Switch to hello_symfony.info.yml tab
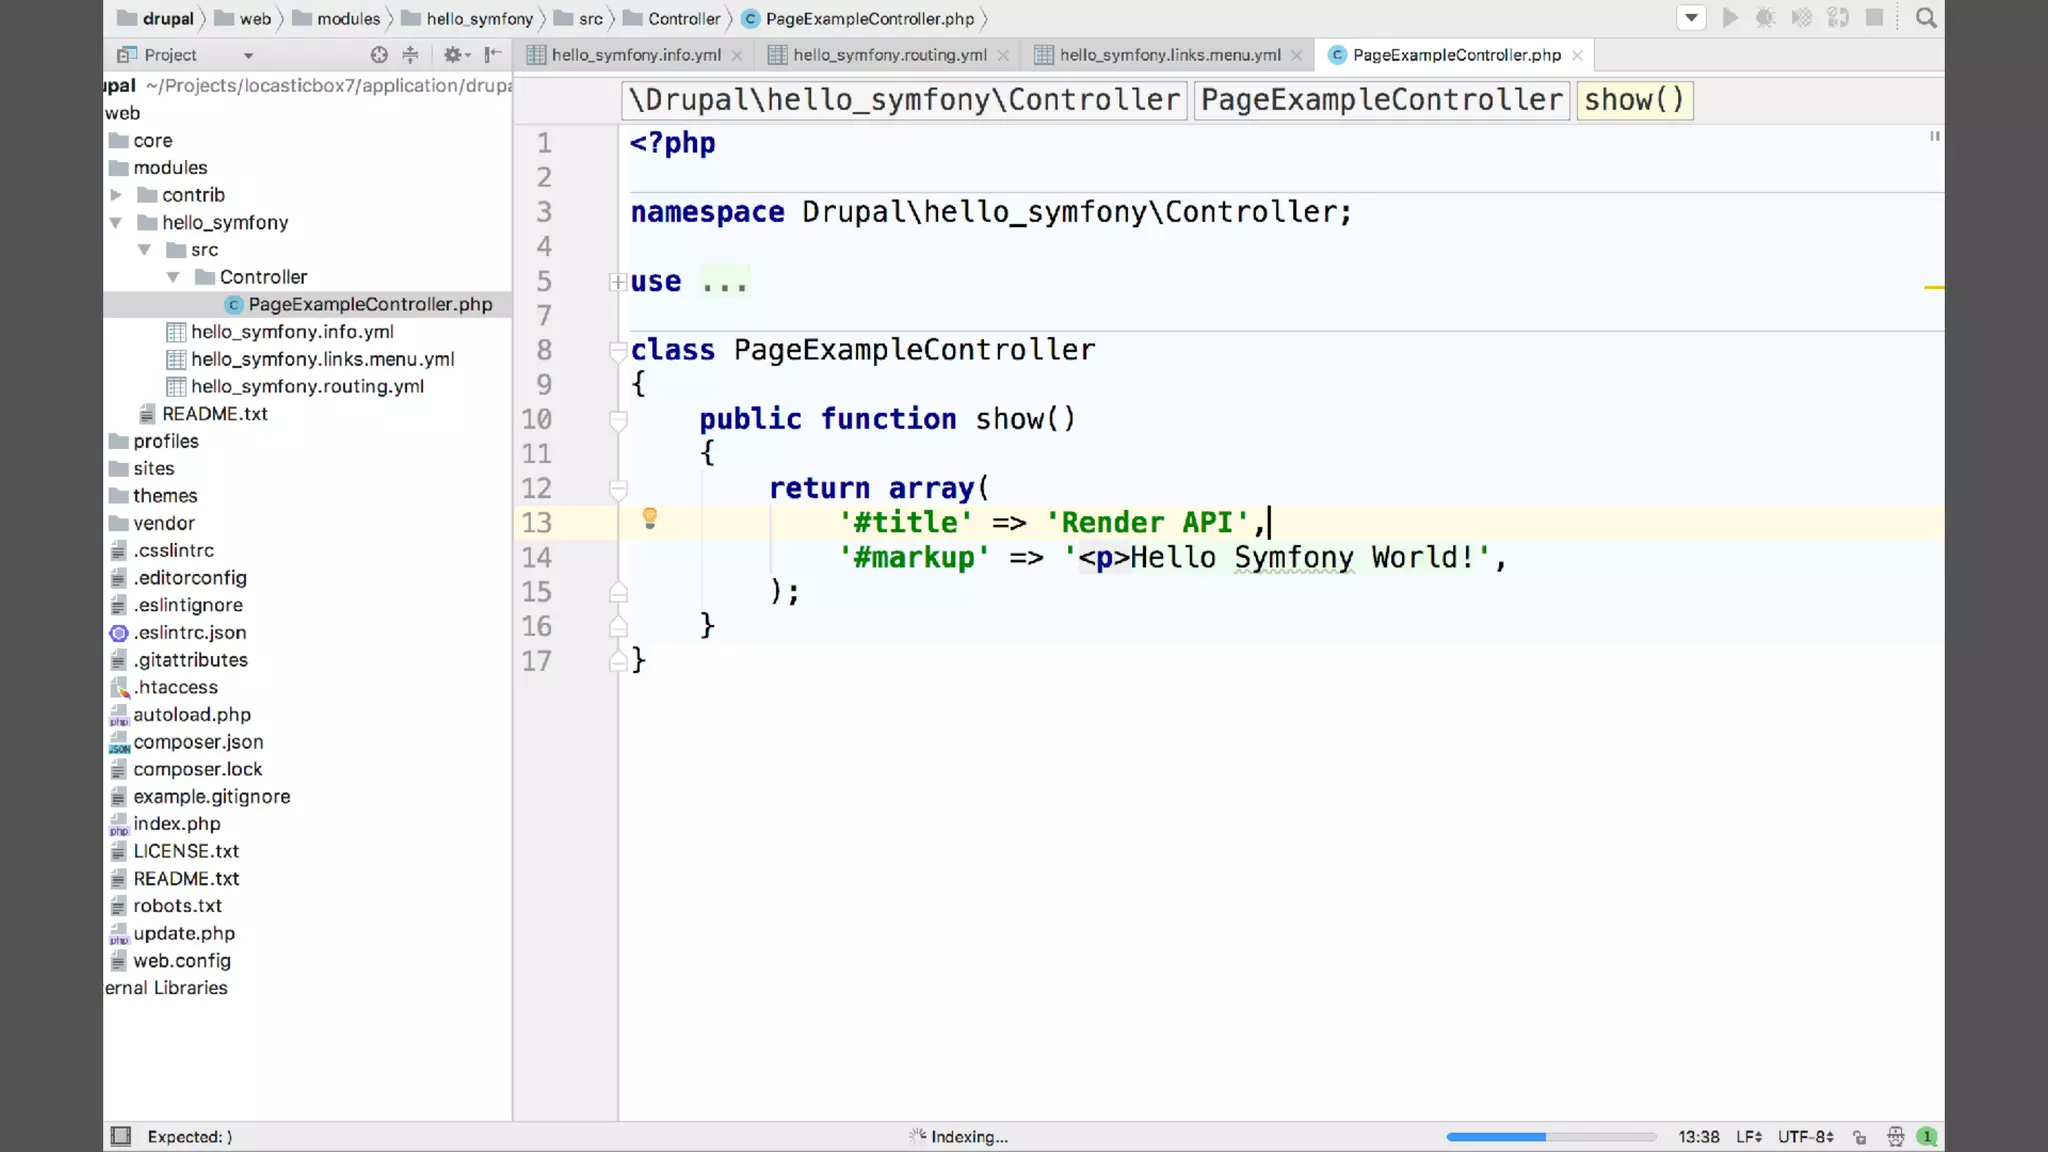This screenshot has width=2048, height=1152. (635, 55)
